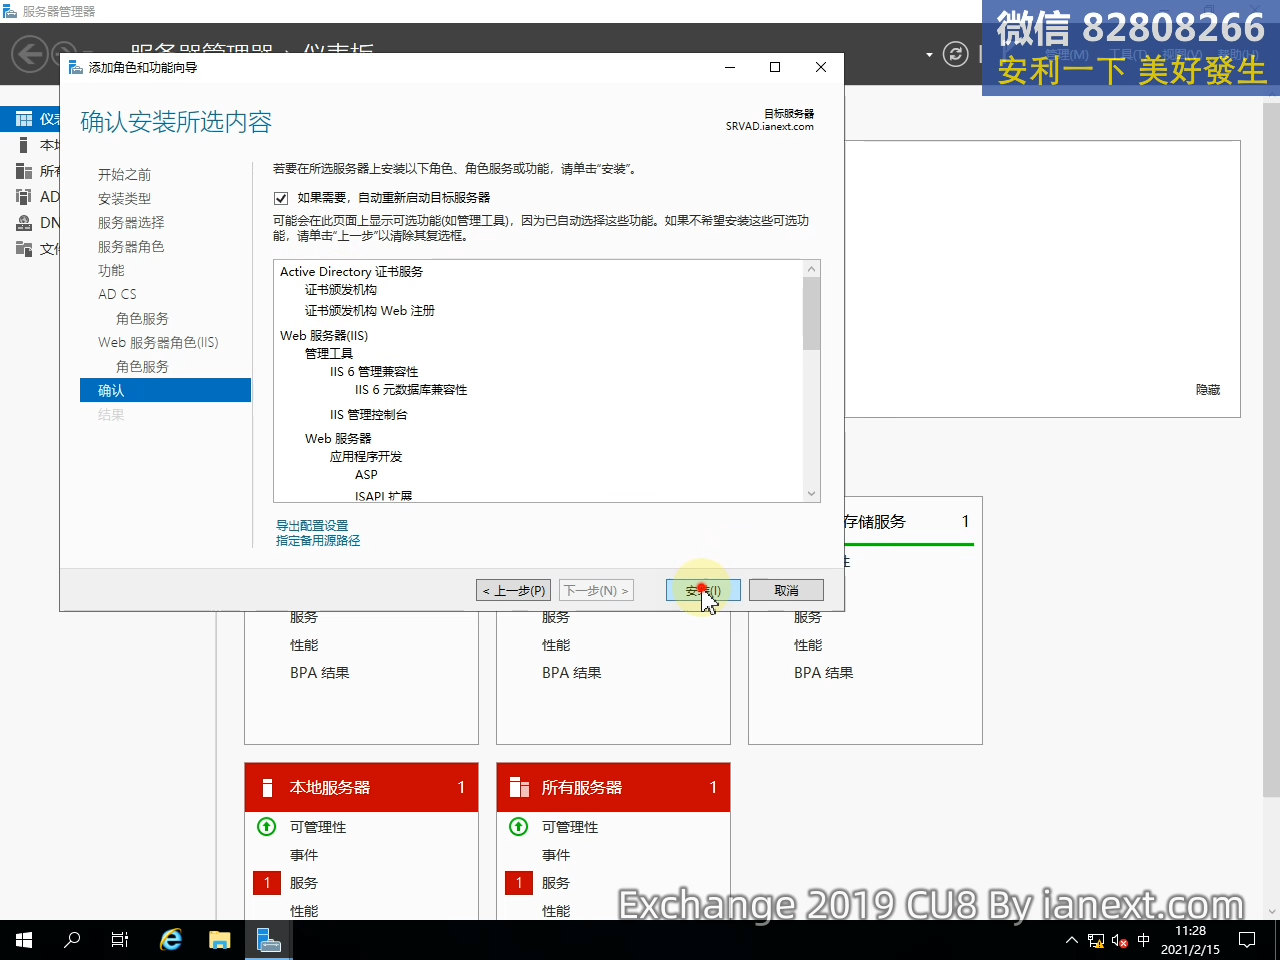The height and width of the screenshot is (960, 1280).
Task: Click the wizard title bar icon
Action: (75, 67)
